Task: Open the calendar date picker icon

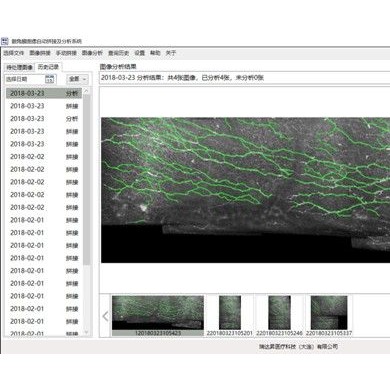Action: point(49,79)
